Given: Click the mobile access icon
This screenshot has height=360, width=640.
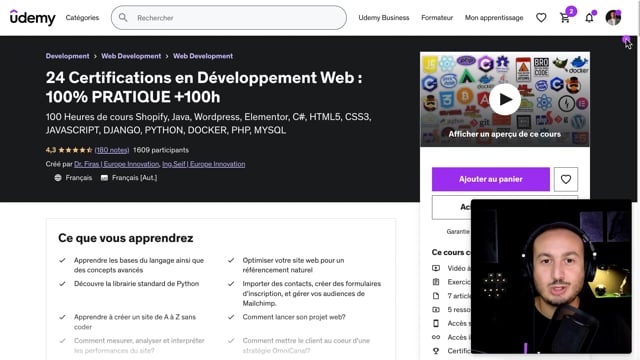Looking at the screenshot, I should (436, 323).
